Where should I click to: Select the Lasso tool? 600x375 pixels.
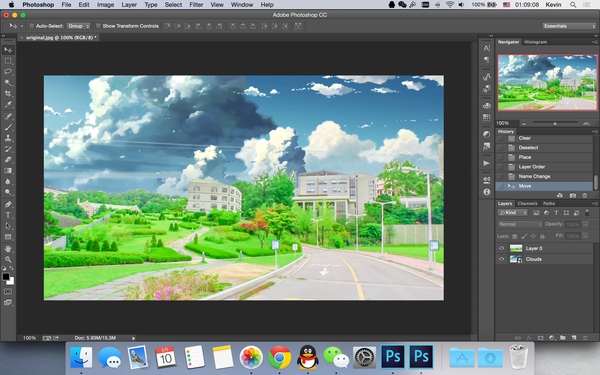(8, 72)
